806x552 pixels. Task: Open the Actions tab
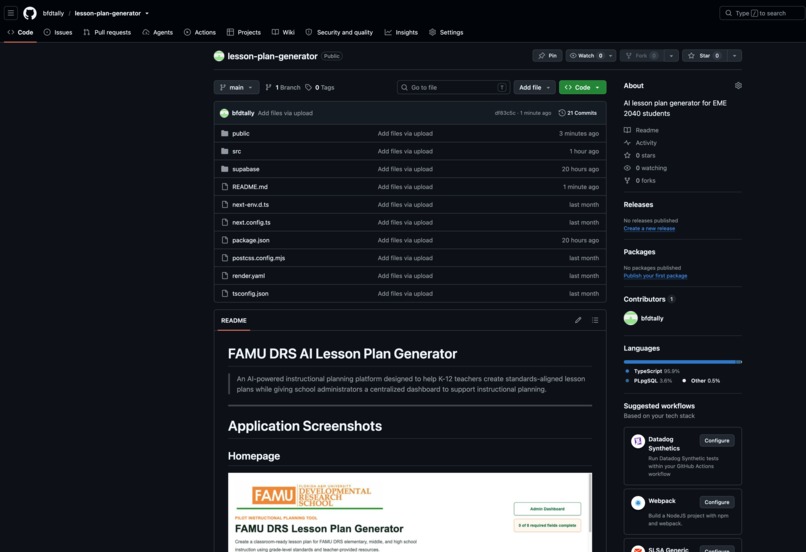(199, 32)
